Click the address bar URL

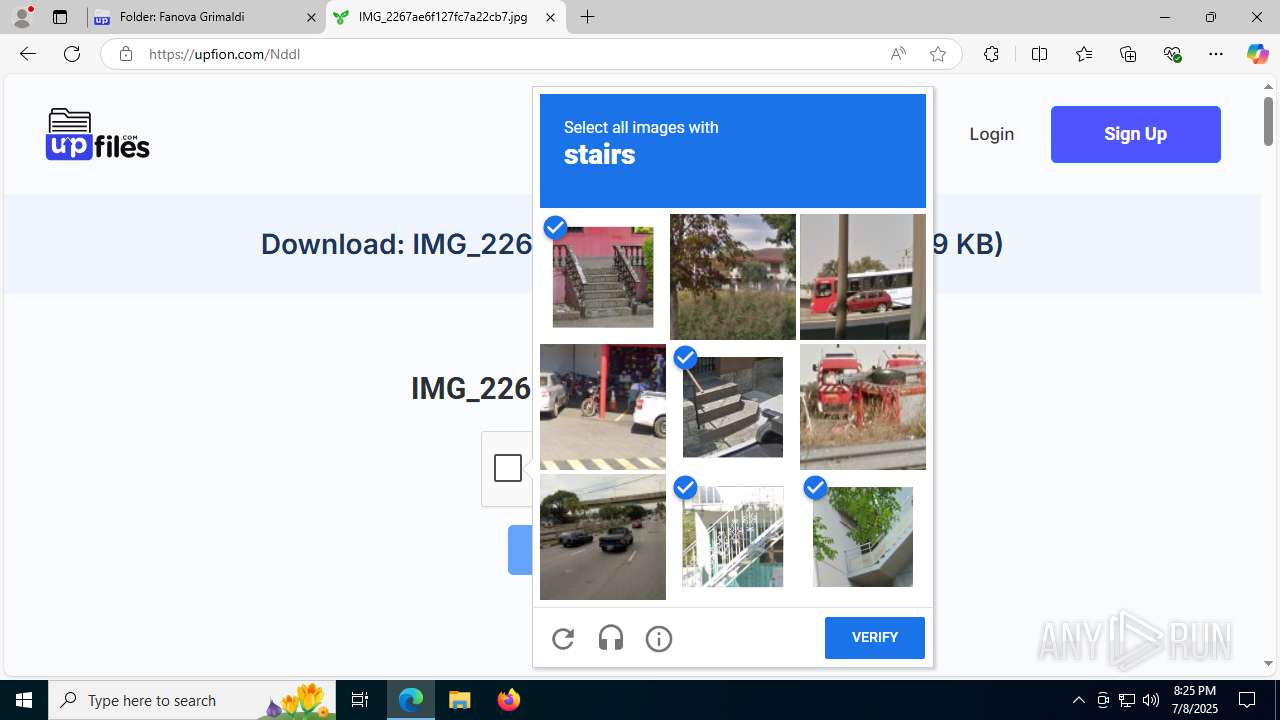[x=224, y=54]
